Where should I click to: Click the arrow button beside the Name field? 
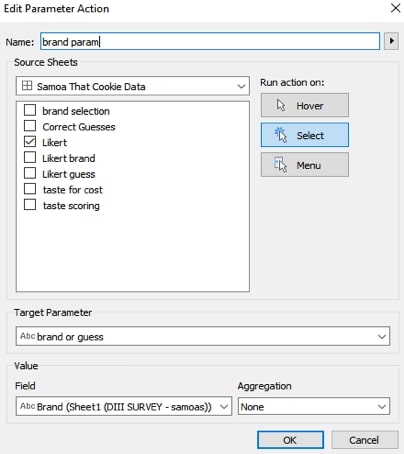[x=391, y=41]
